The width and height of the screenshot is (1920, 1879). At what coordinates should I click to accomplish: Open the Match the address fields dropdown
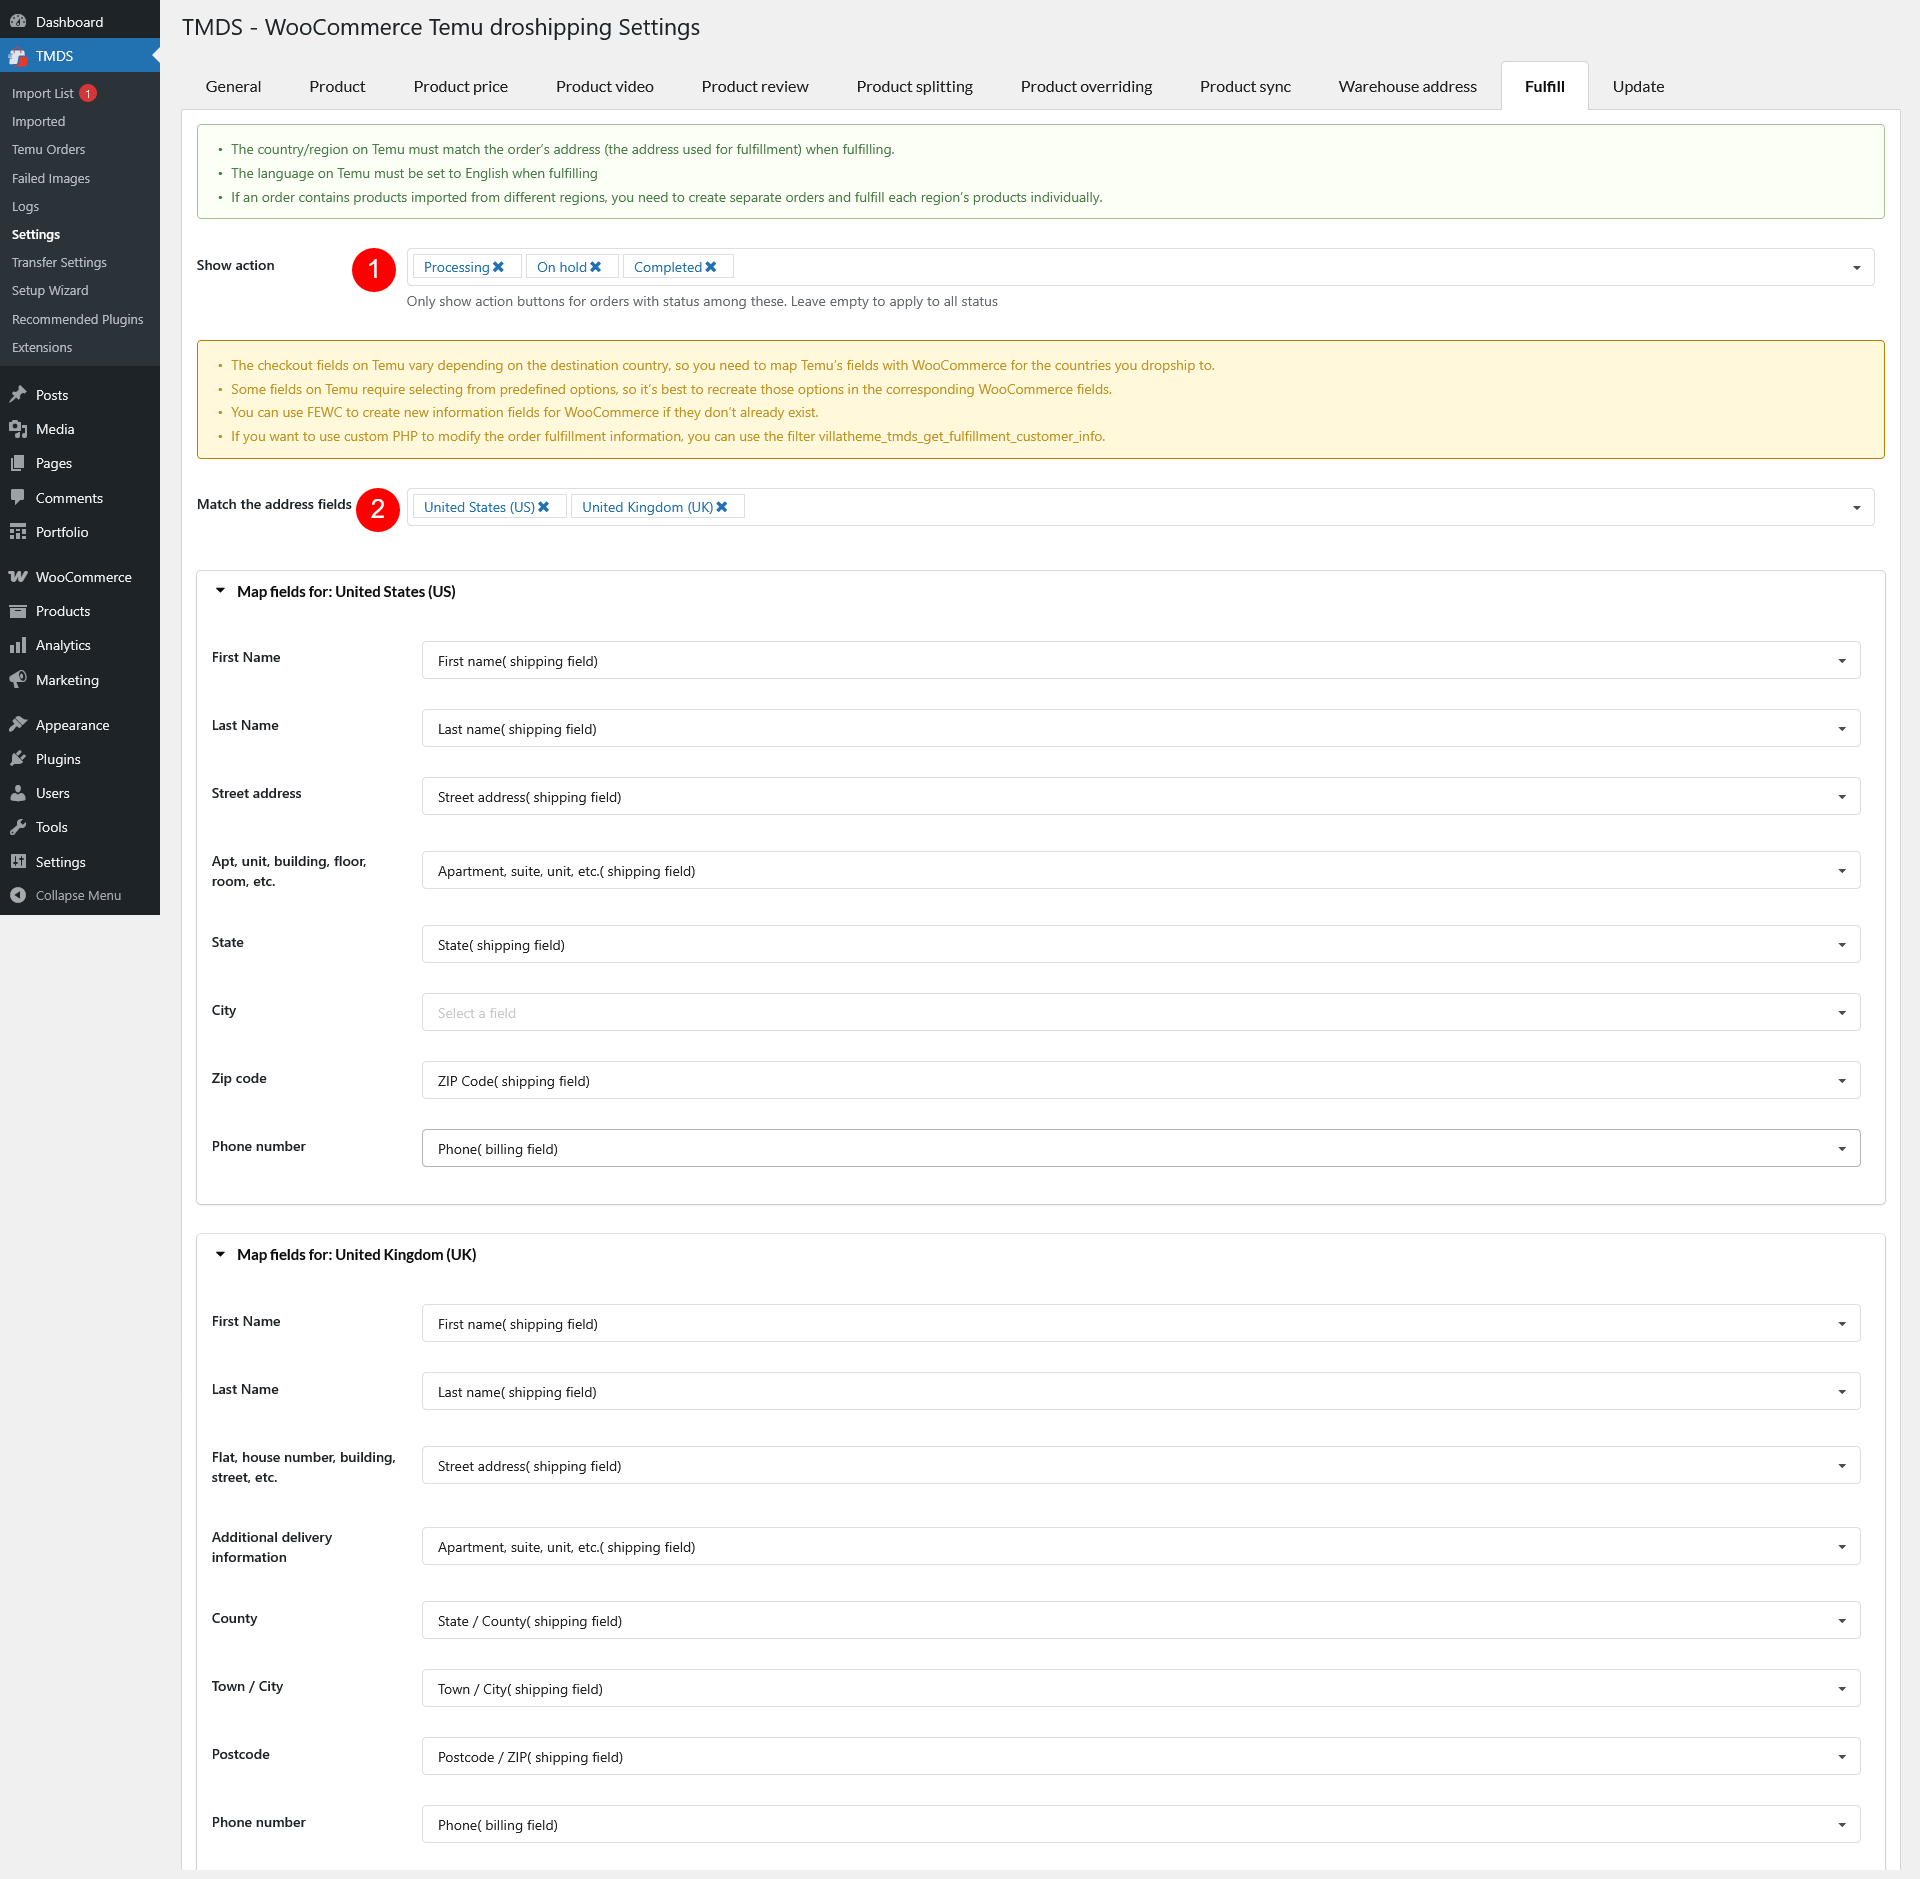click(1857, 507)
